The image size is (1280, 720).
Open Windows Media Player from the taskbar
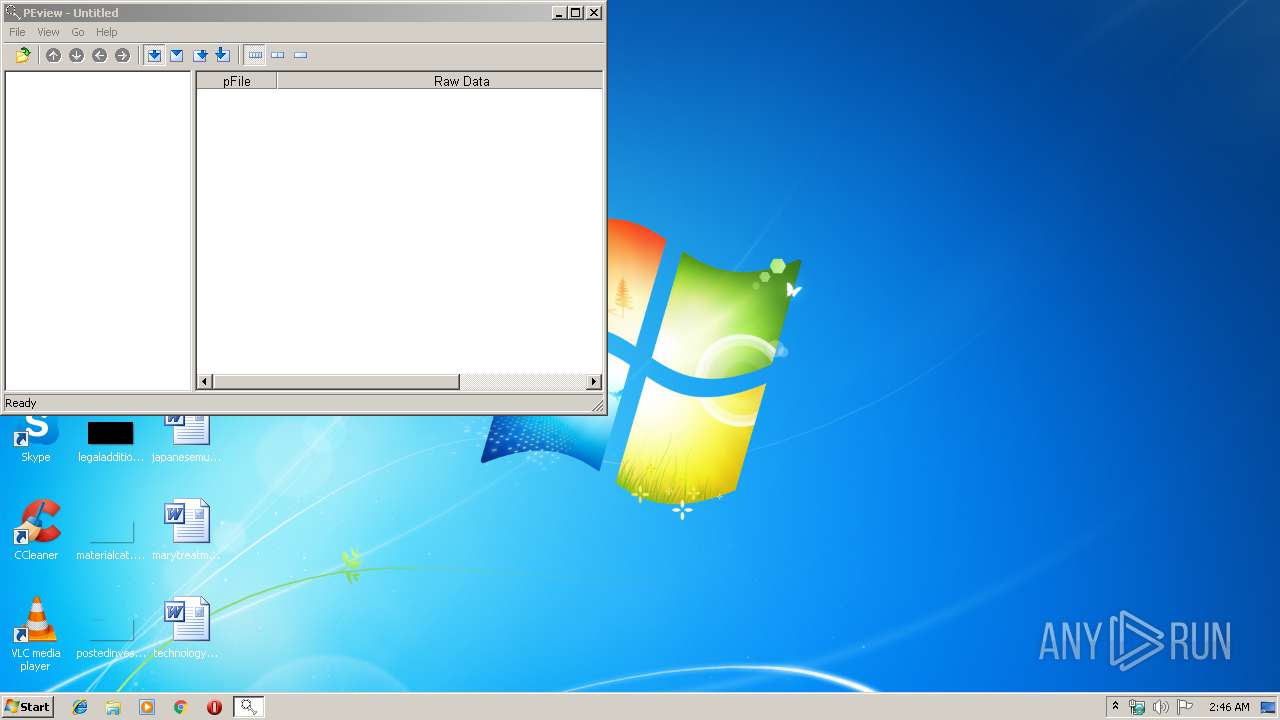pyautogui.click(x=147, y=707)
